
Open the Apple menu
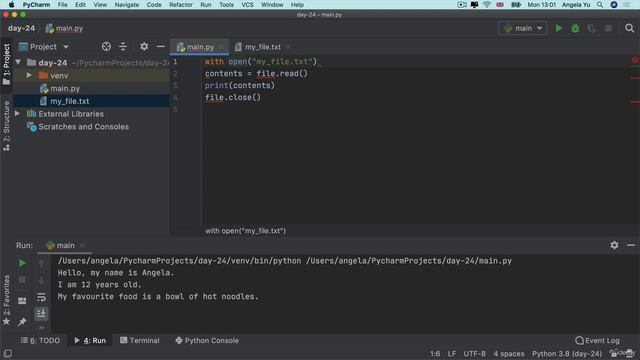tap(11, 5)
